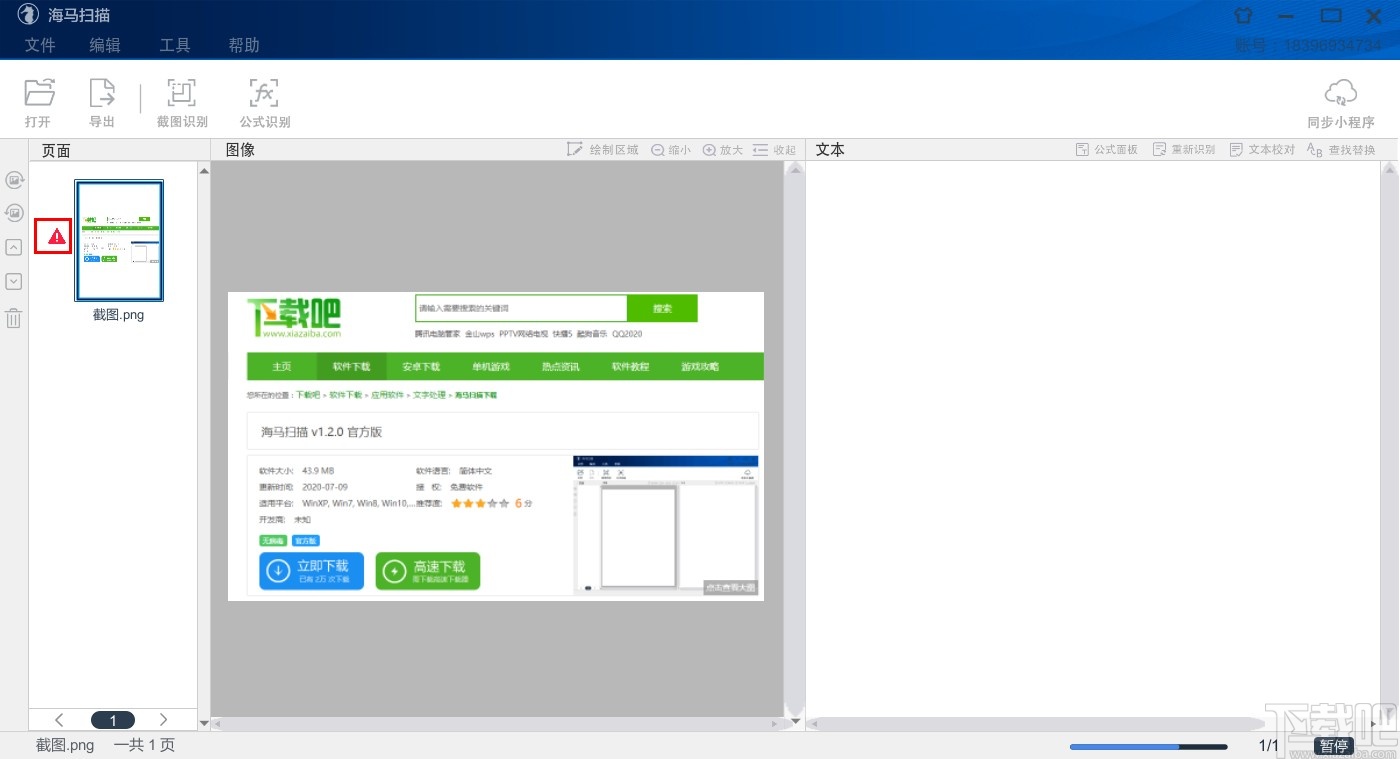Delete the page with the trash icon
This screenshot has height=759, width=1400.
point(14,318)
